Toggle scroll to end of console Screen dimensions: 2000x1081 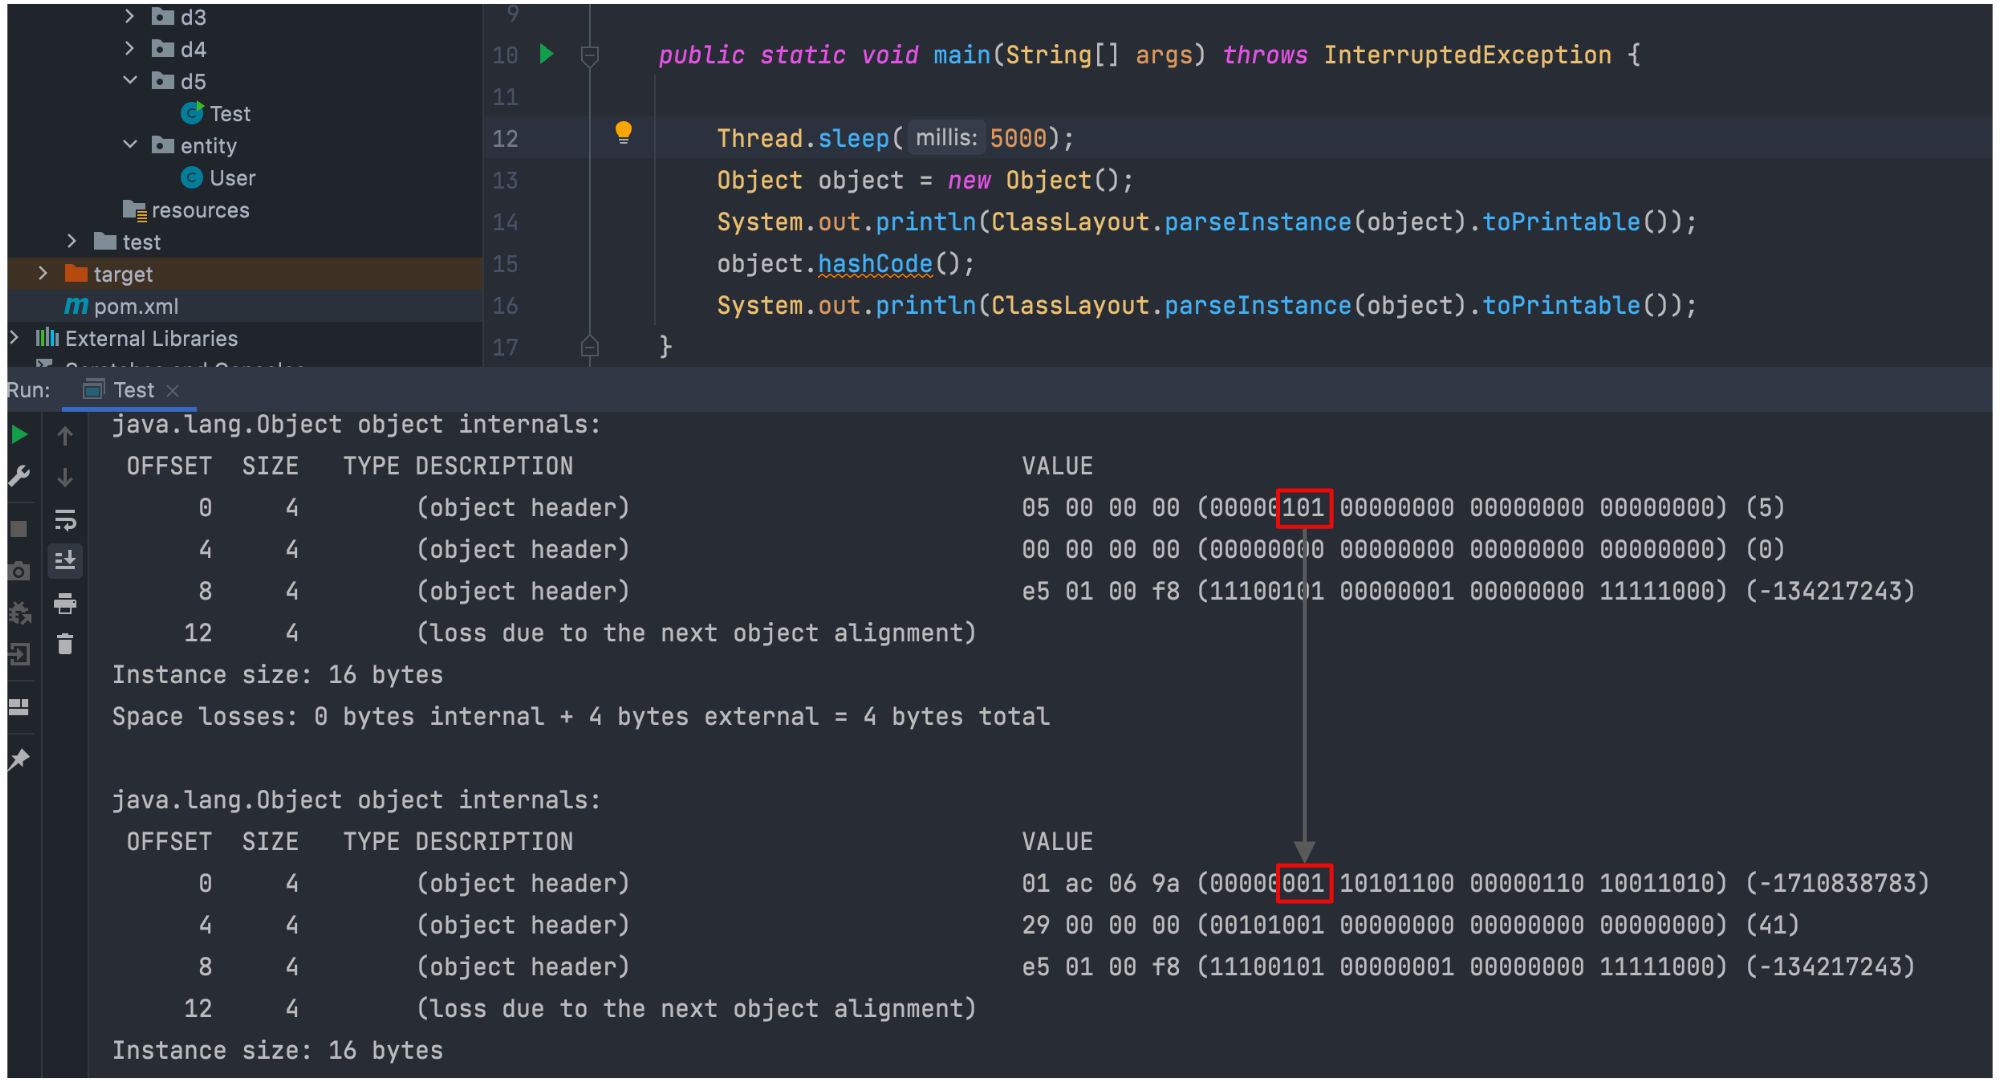click(65, 561)
